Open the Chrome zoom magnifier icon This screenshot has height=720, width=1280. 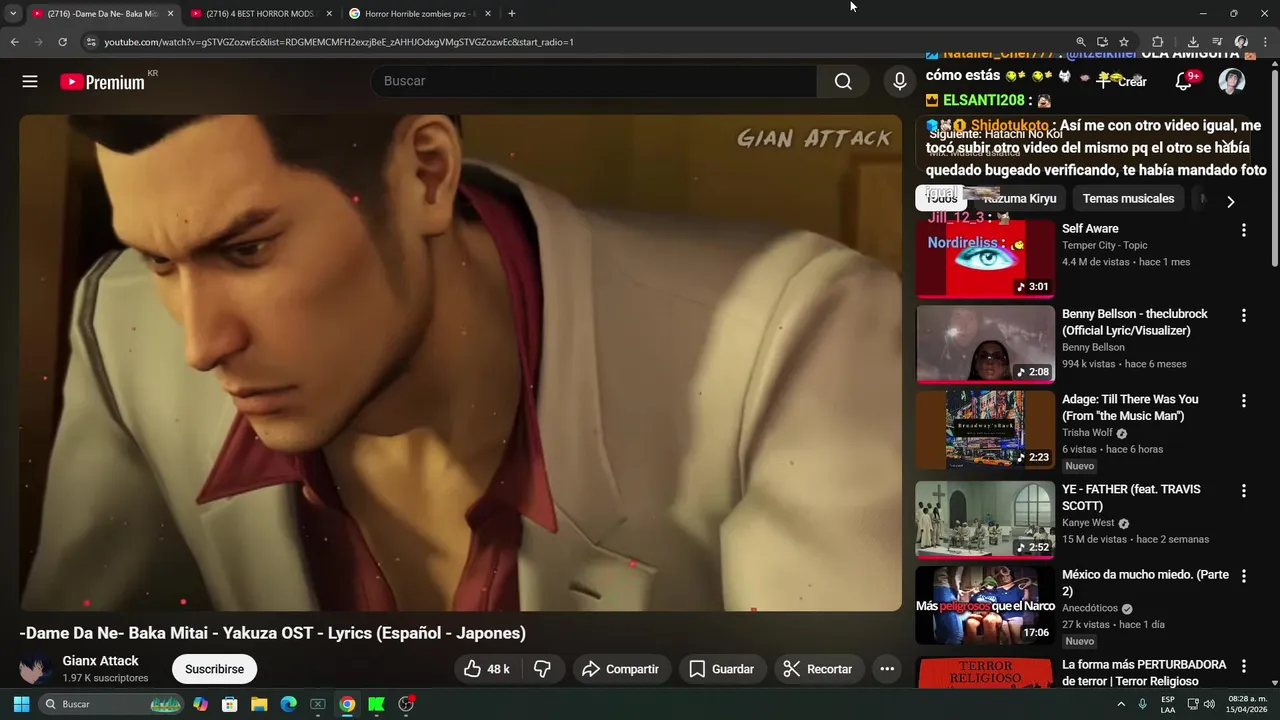pos(1081,42)
